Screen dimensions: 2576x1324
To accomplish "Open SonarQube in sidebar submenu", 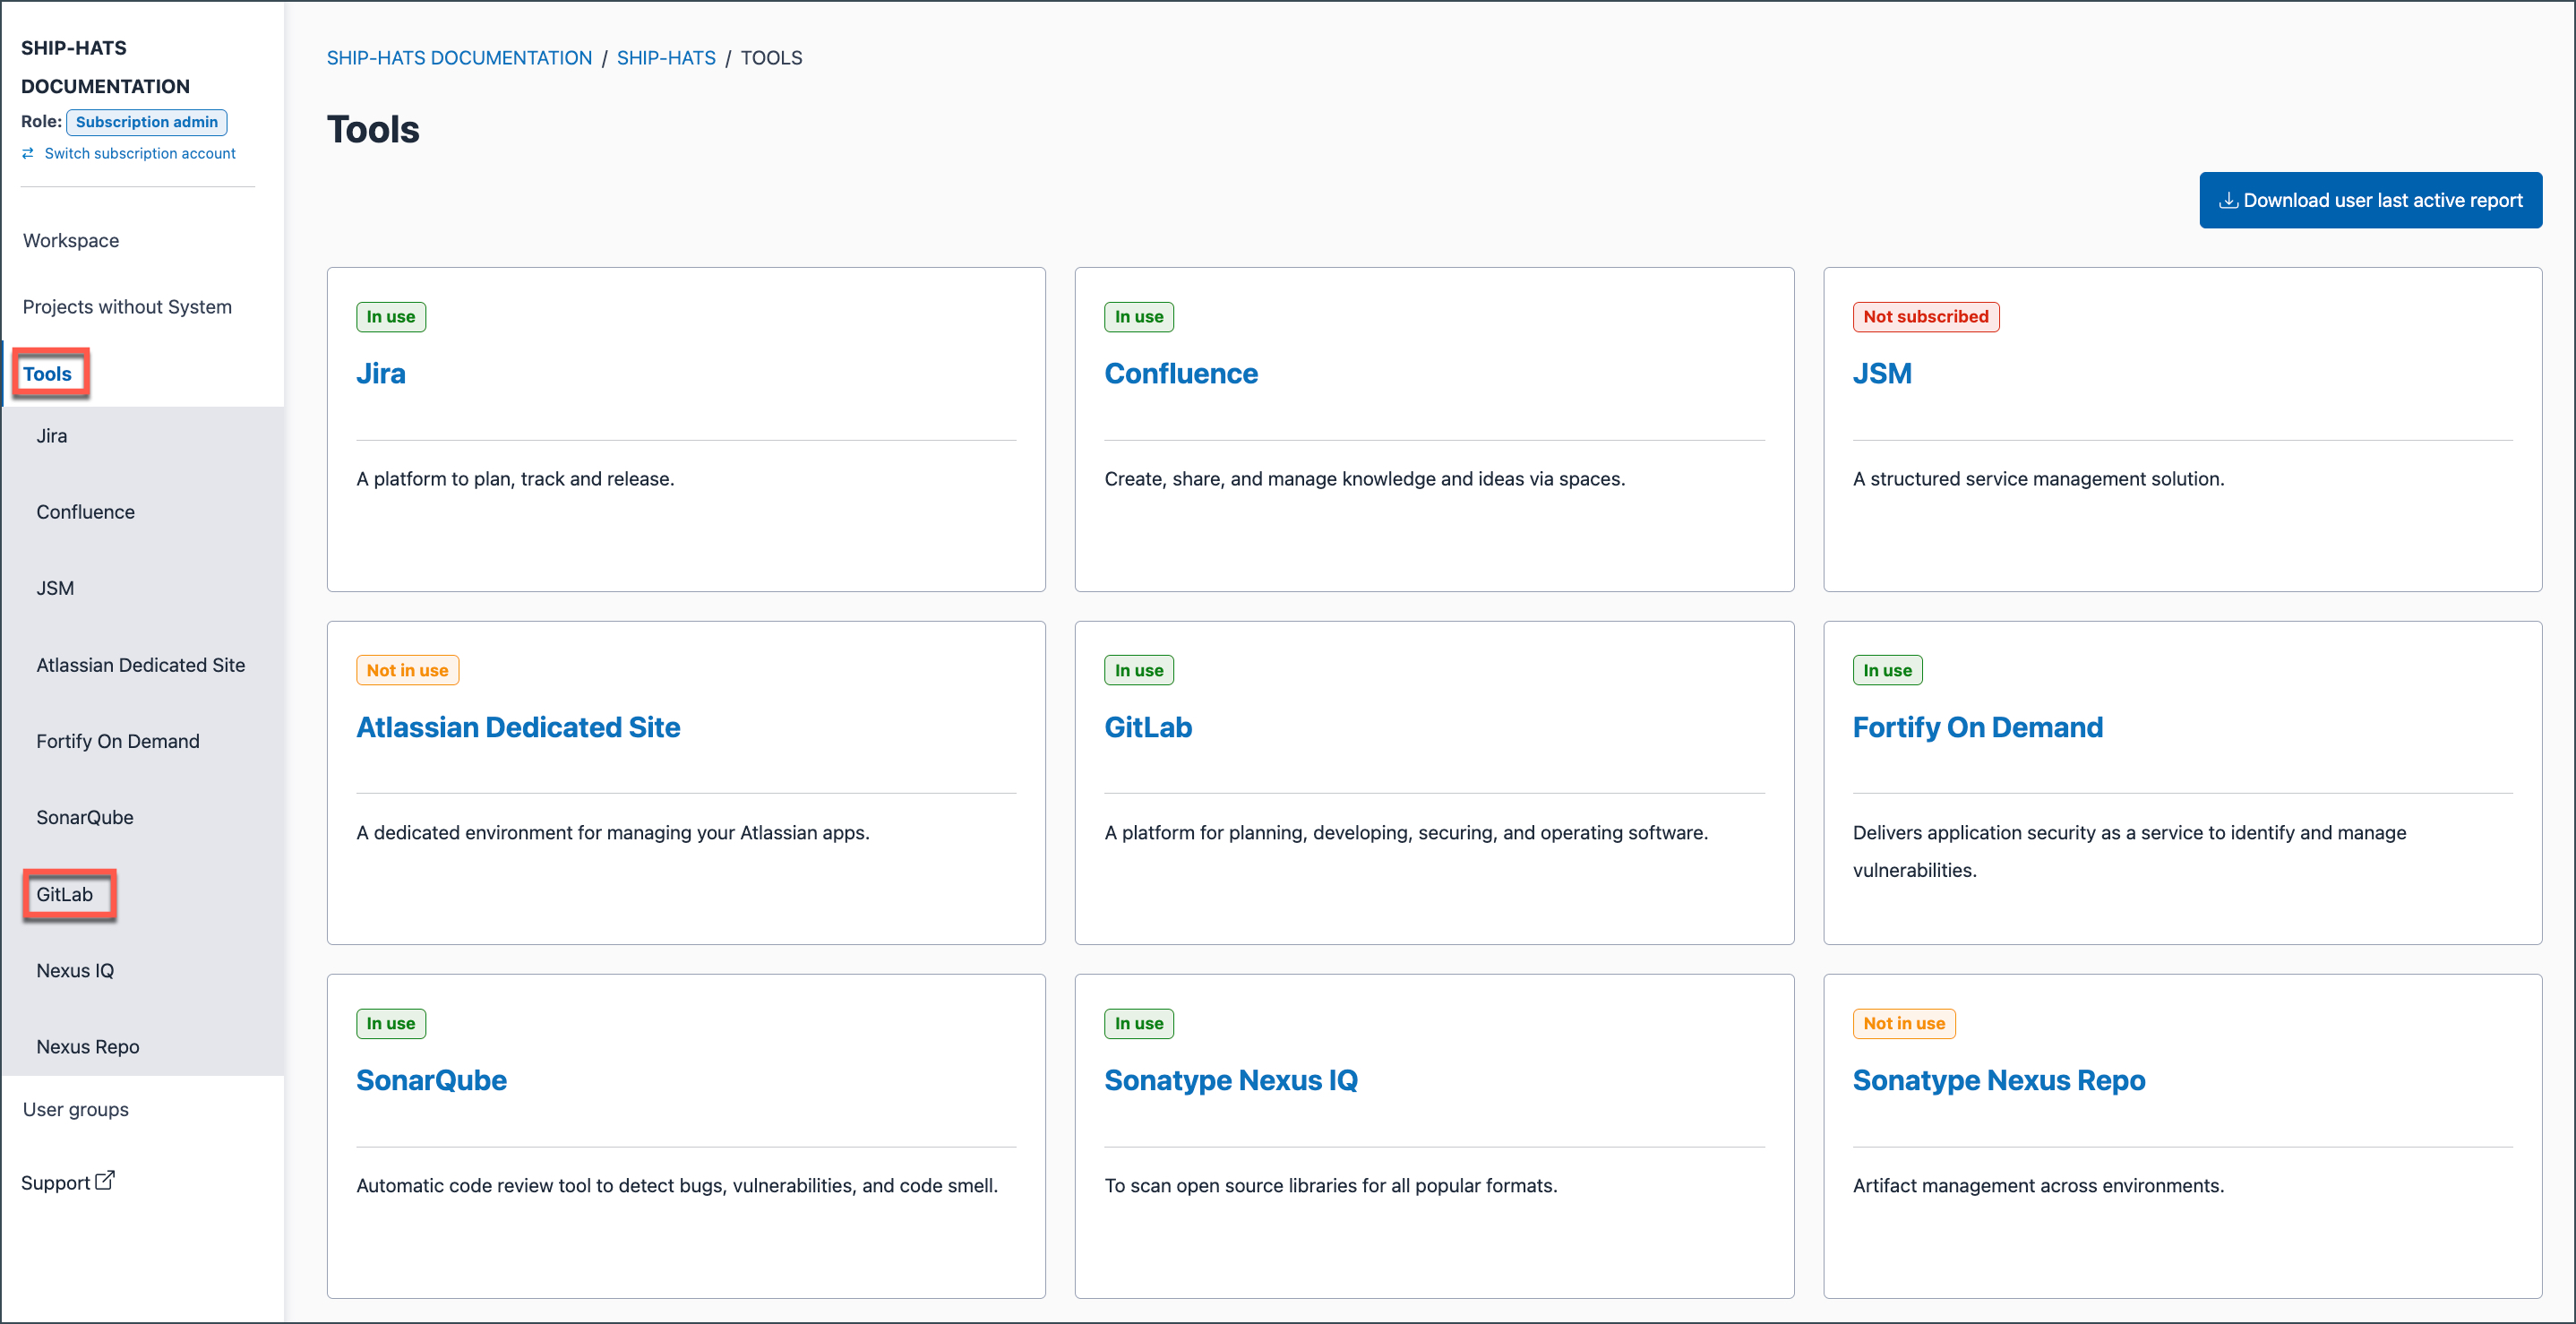I will coord(85,817).
